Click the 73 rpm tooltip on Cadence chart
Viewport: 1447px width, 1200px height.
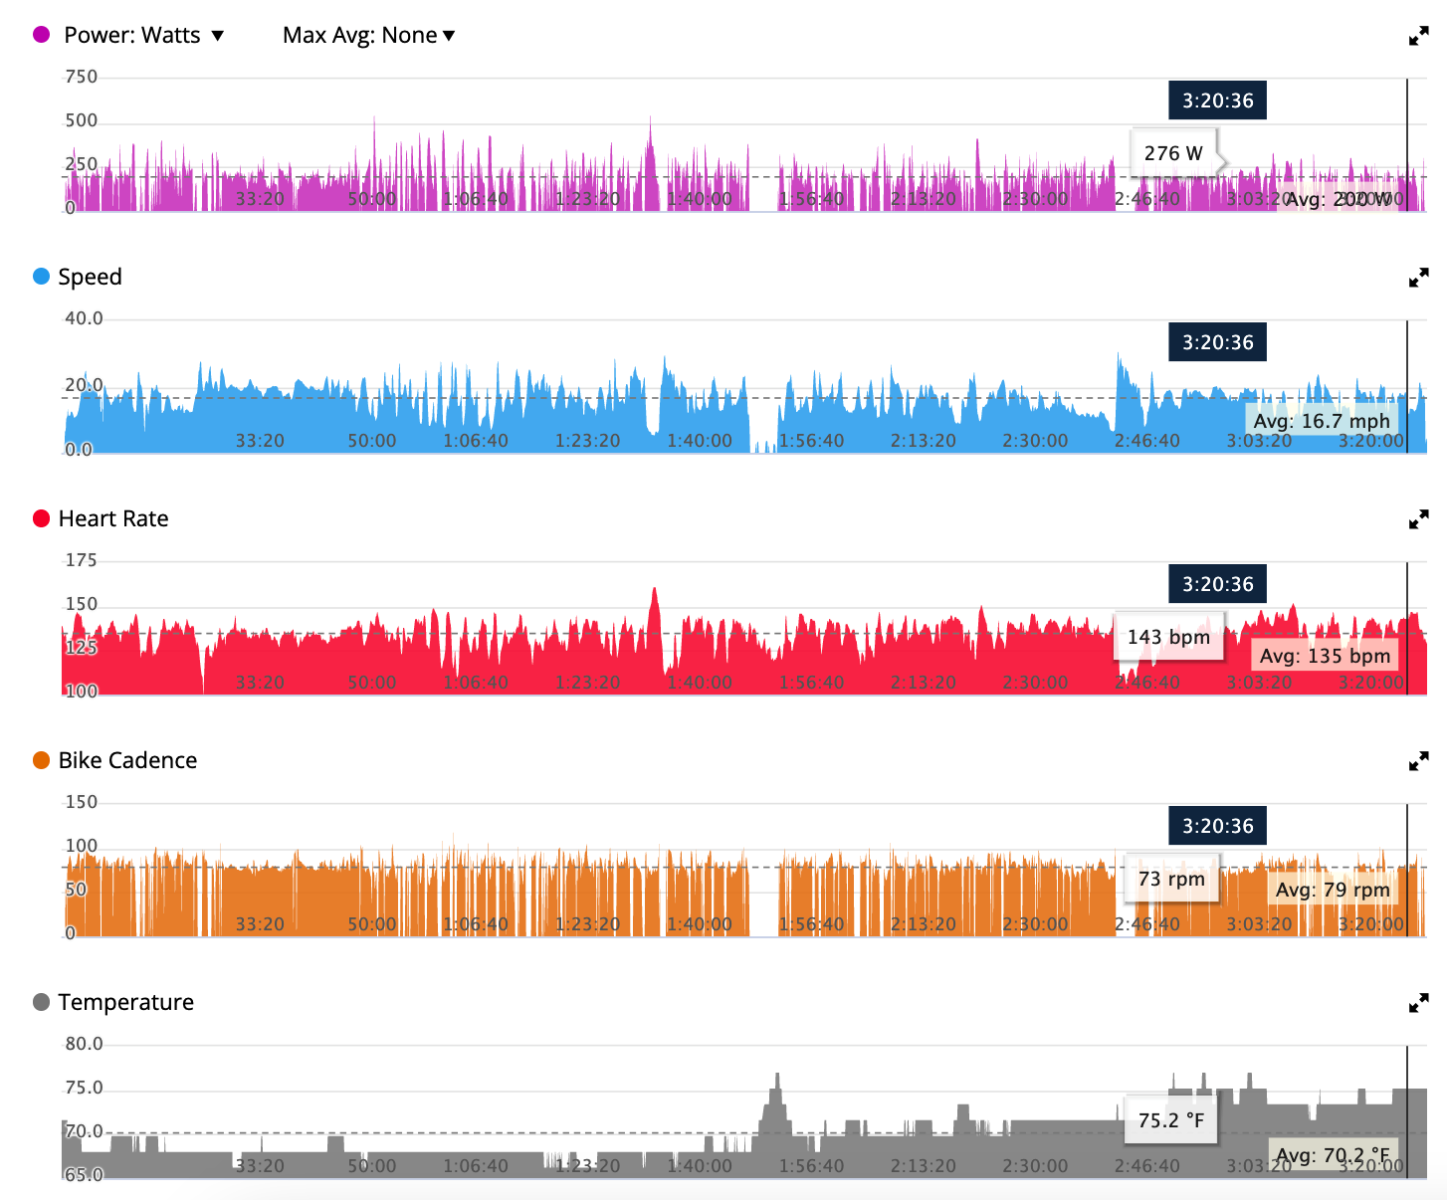[x=1171, y=879]
